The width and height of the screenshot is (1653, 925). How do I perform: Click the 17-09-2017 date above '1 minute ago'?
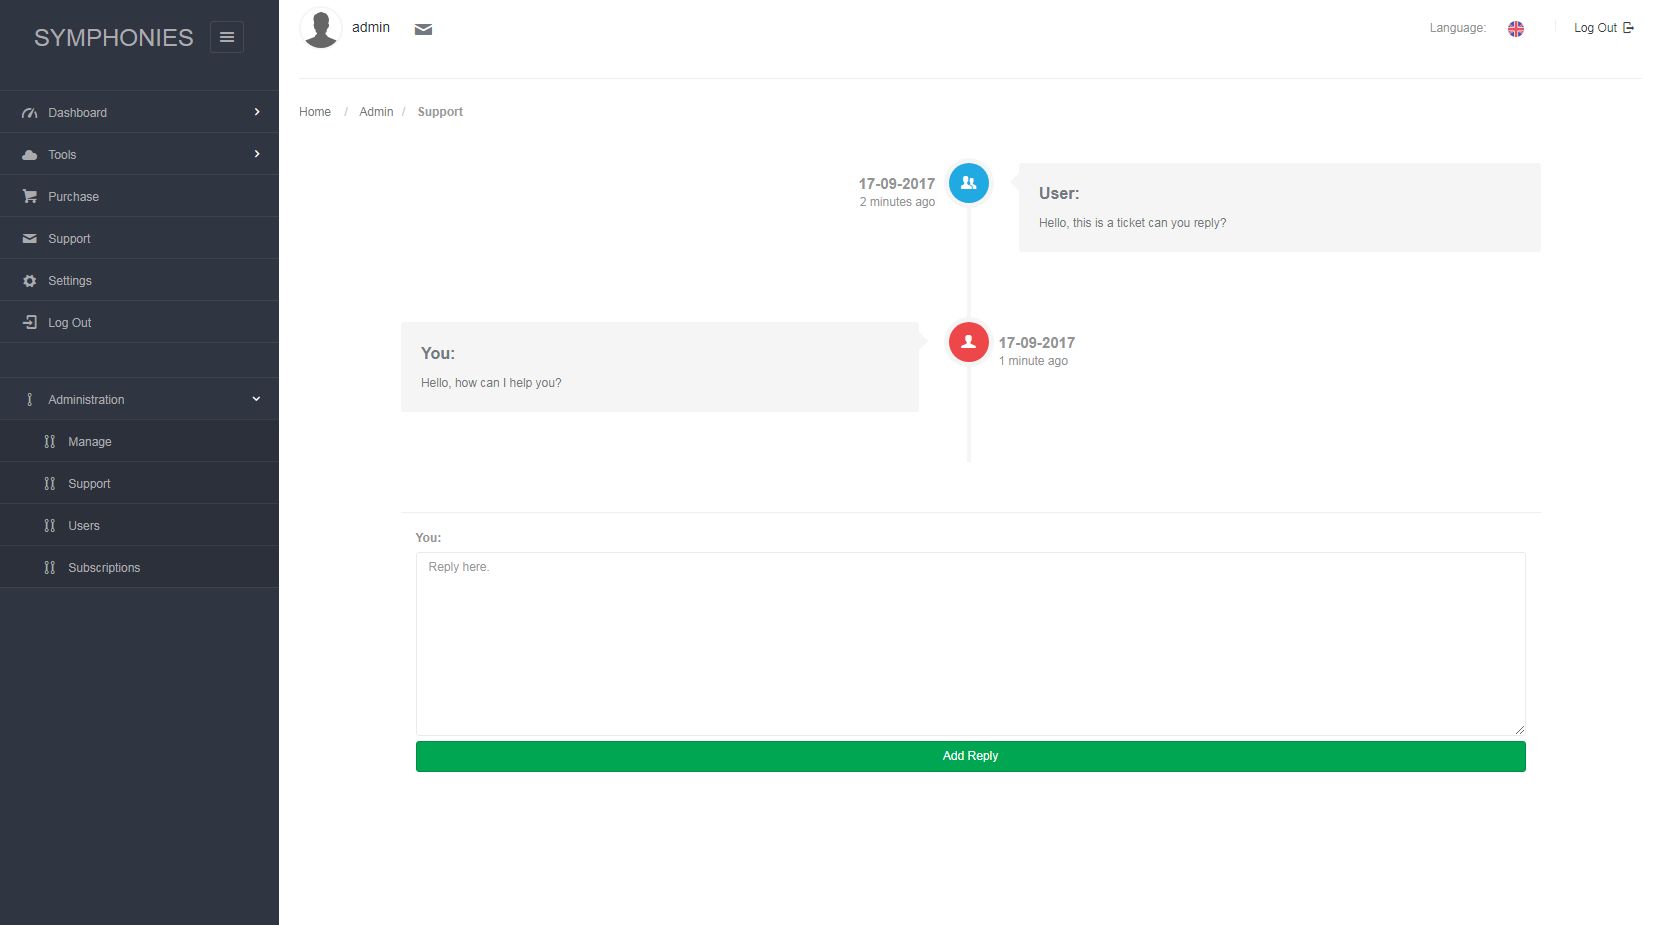1037,343
